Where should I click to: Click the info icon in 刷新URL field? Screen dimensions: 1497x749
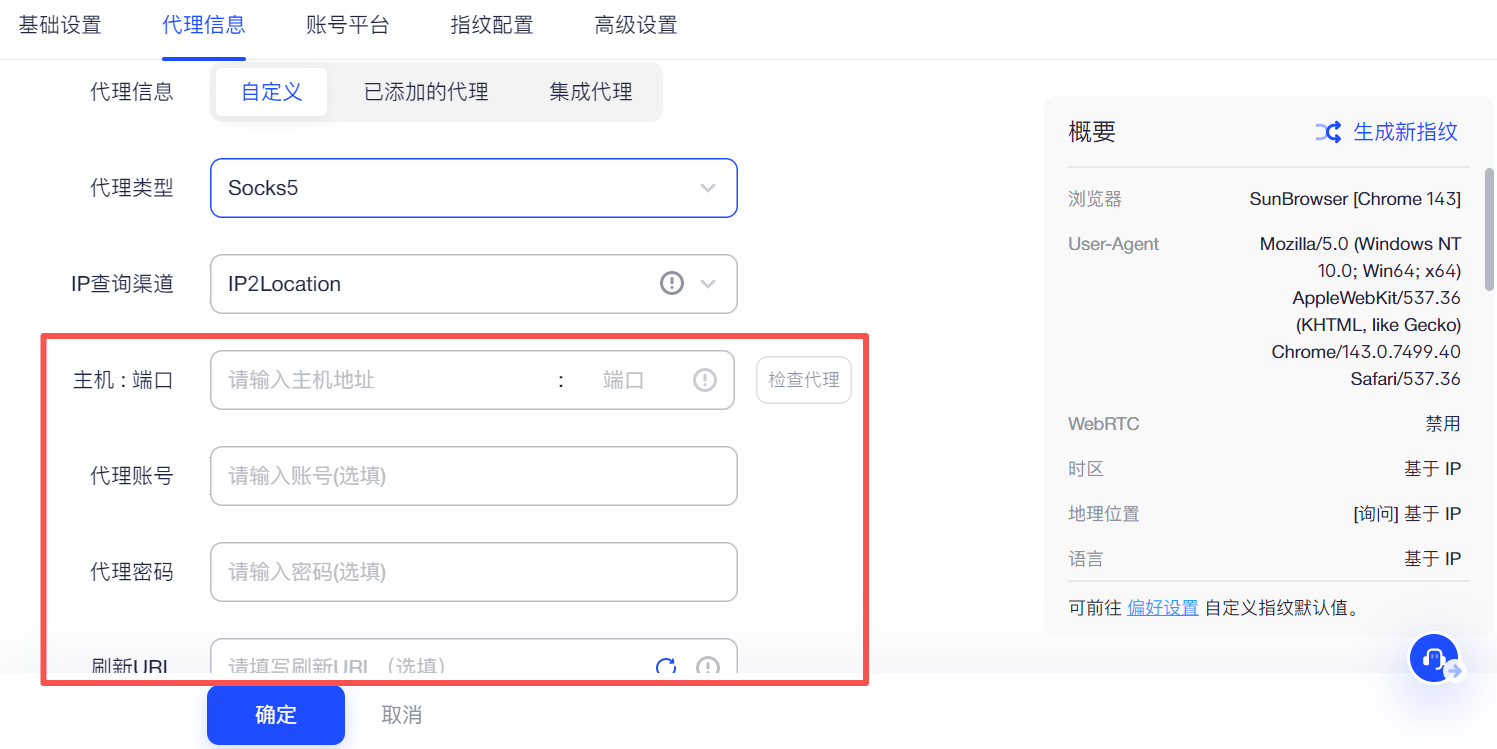pos(708,666)
